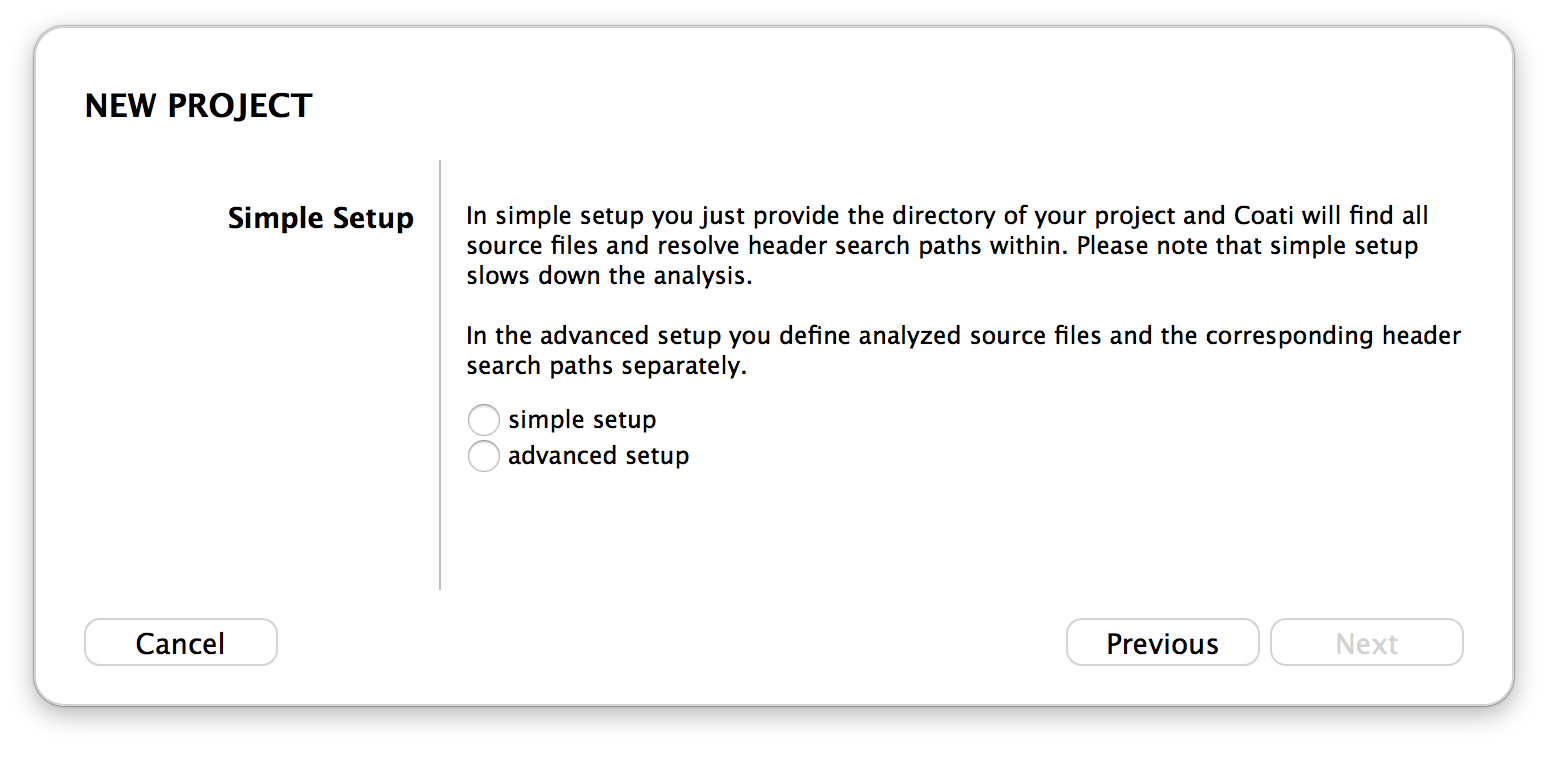Click "analyzed source files" in second paragraph
Image resolution: width=1568 pixels, height=768 pixels.
pyautogui.click(x=967, y=336)
